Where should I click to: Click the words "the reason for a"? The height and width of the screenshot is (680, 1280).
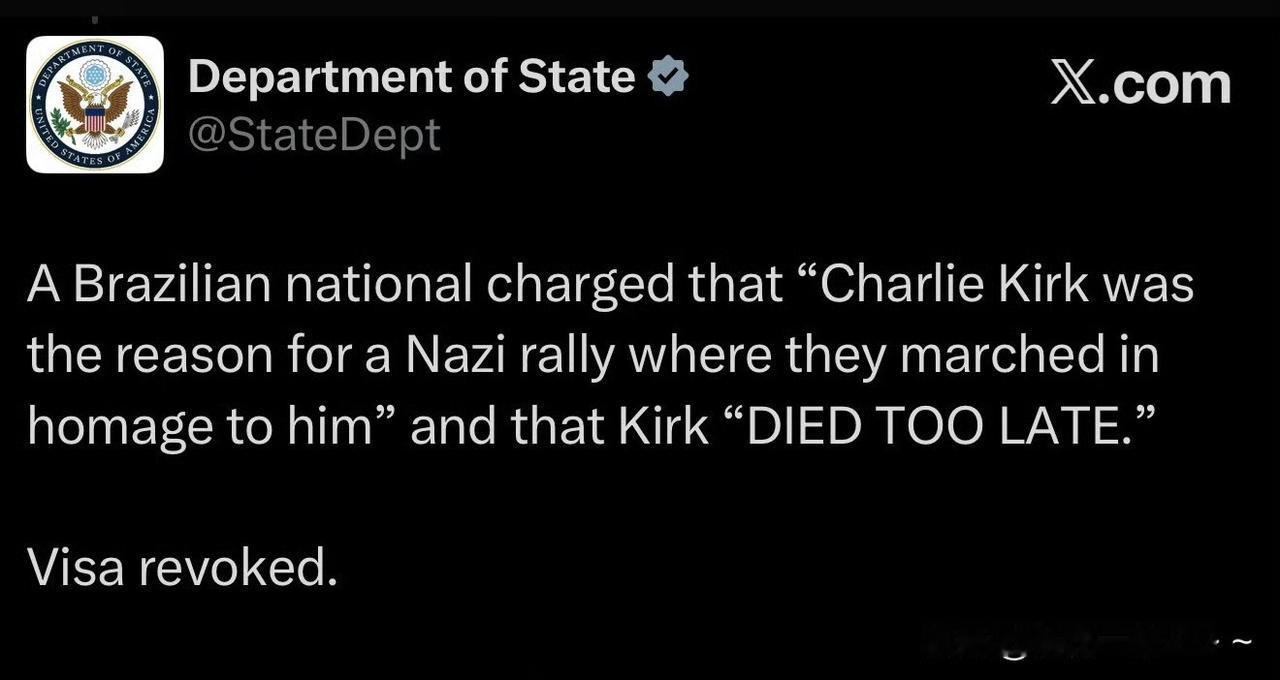tap(207, 356)
